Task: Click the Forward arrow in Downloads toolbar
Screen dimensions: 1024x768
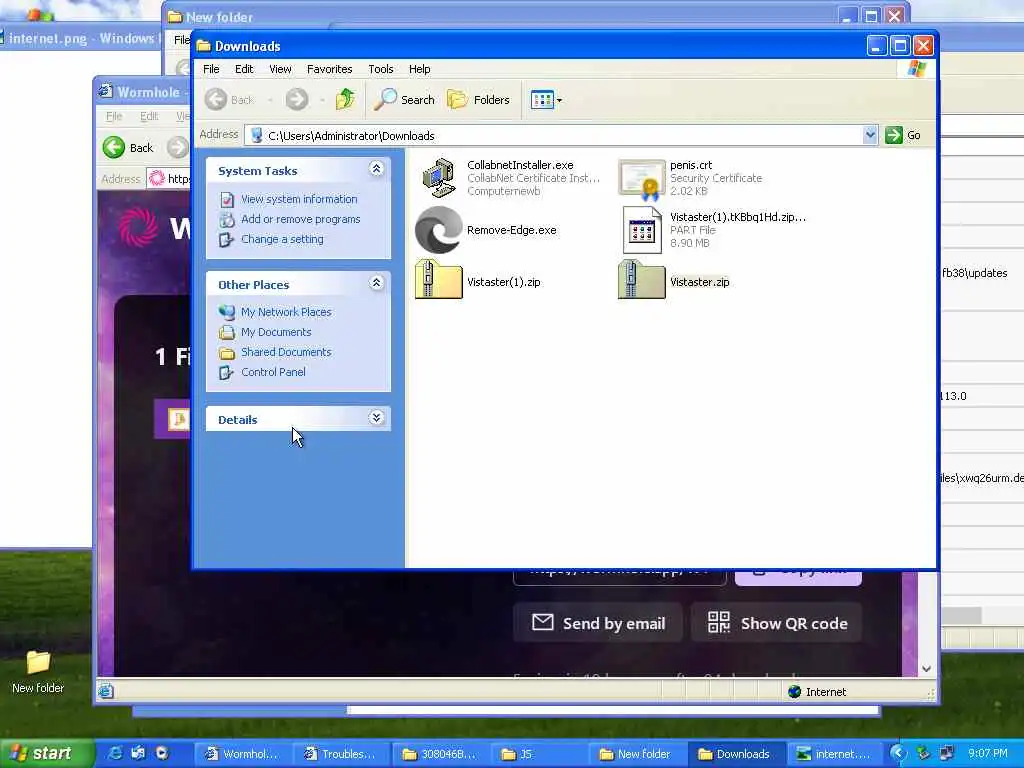Action: 296,99
